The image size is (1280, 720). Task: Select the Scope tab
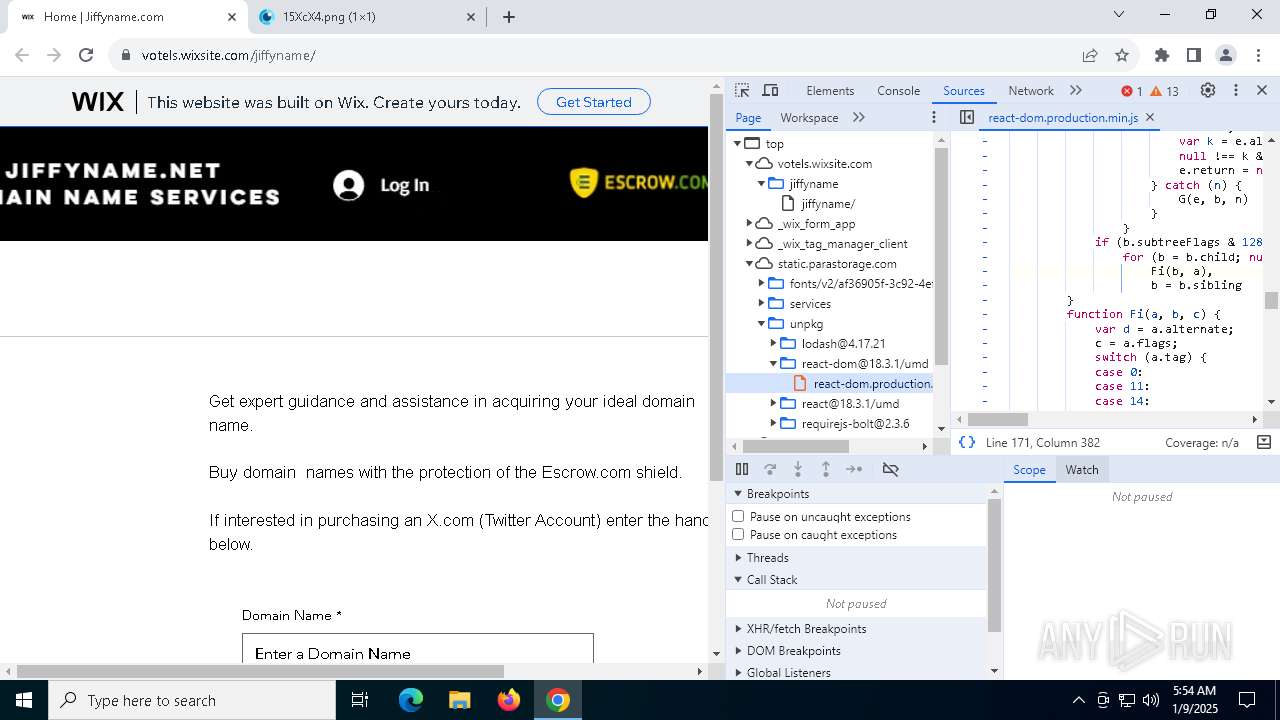click(1029, 469)
